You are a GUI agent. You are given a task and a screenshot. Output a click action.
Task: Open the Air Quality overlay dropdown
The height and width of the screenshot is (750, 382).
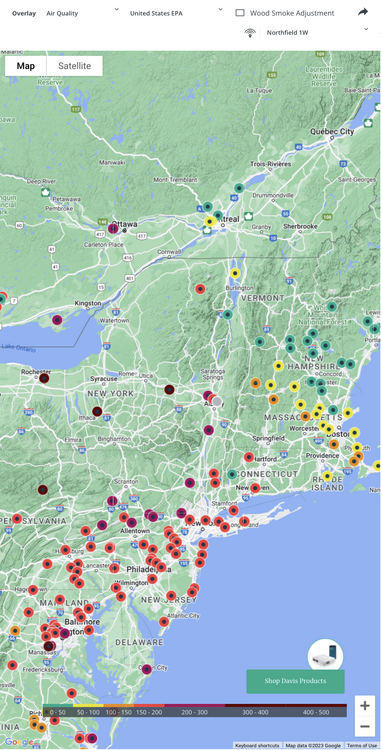pyautogui.click(x=82, y=13)
